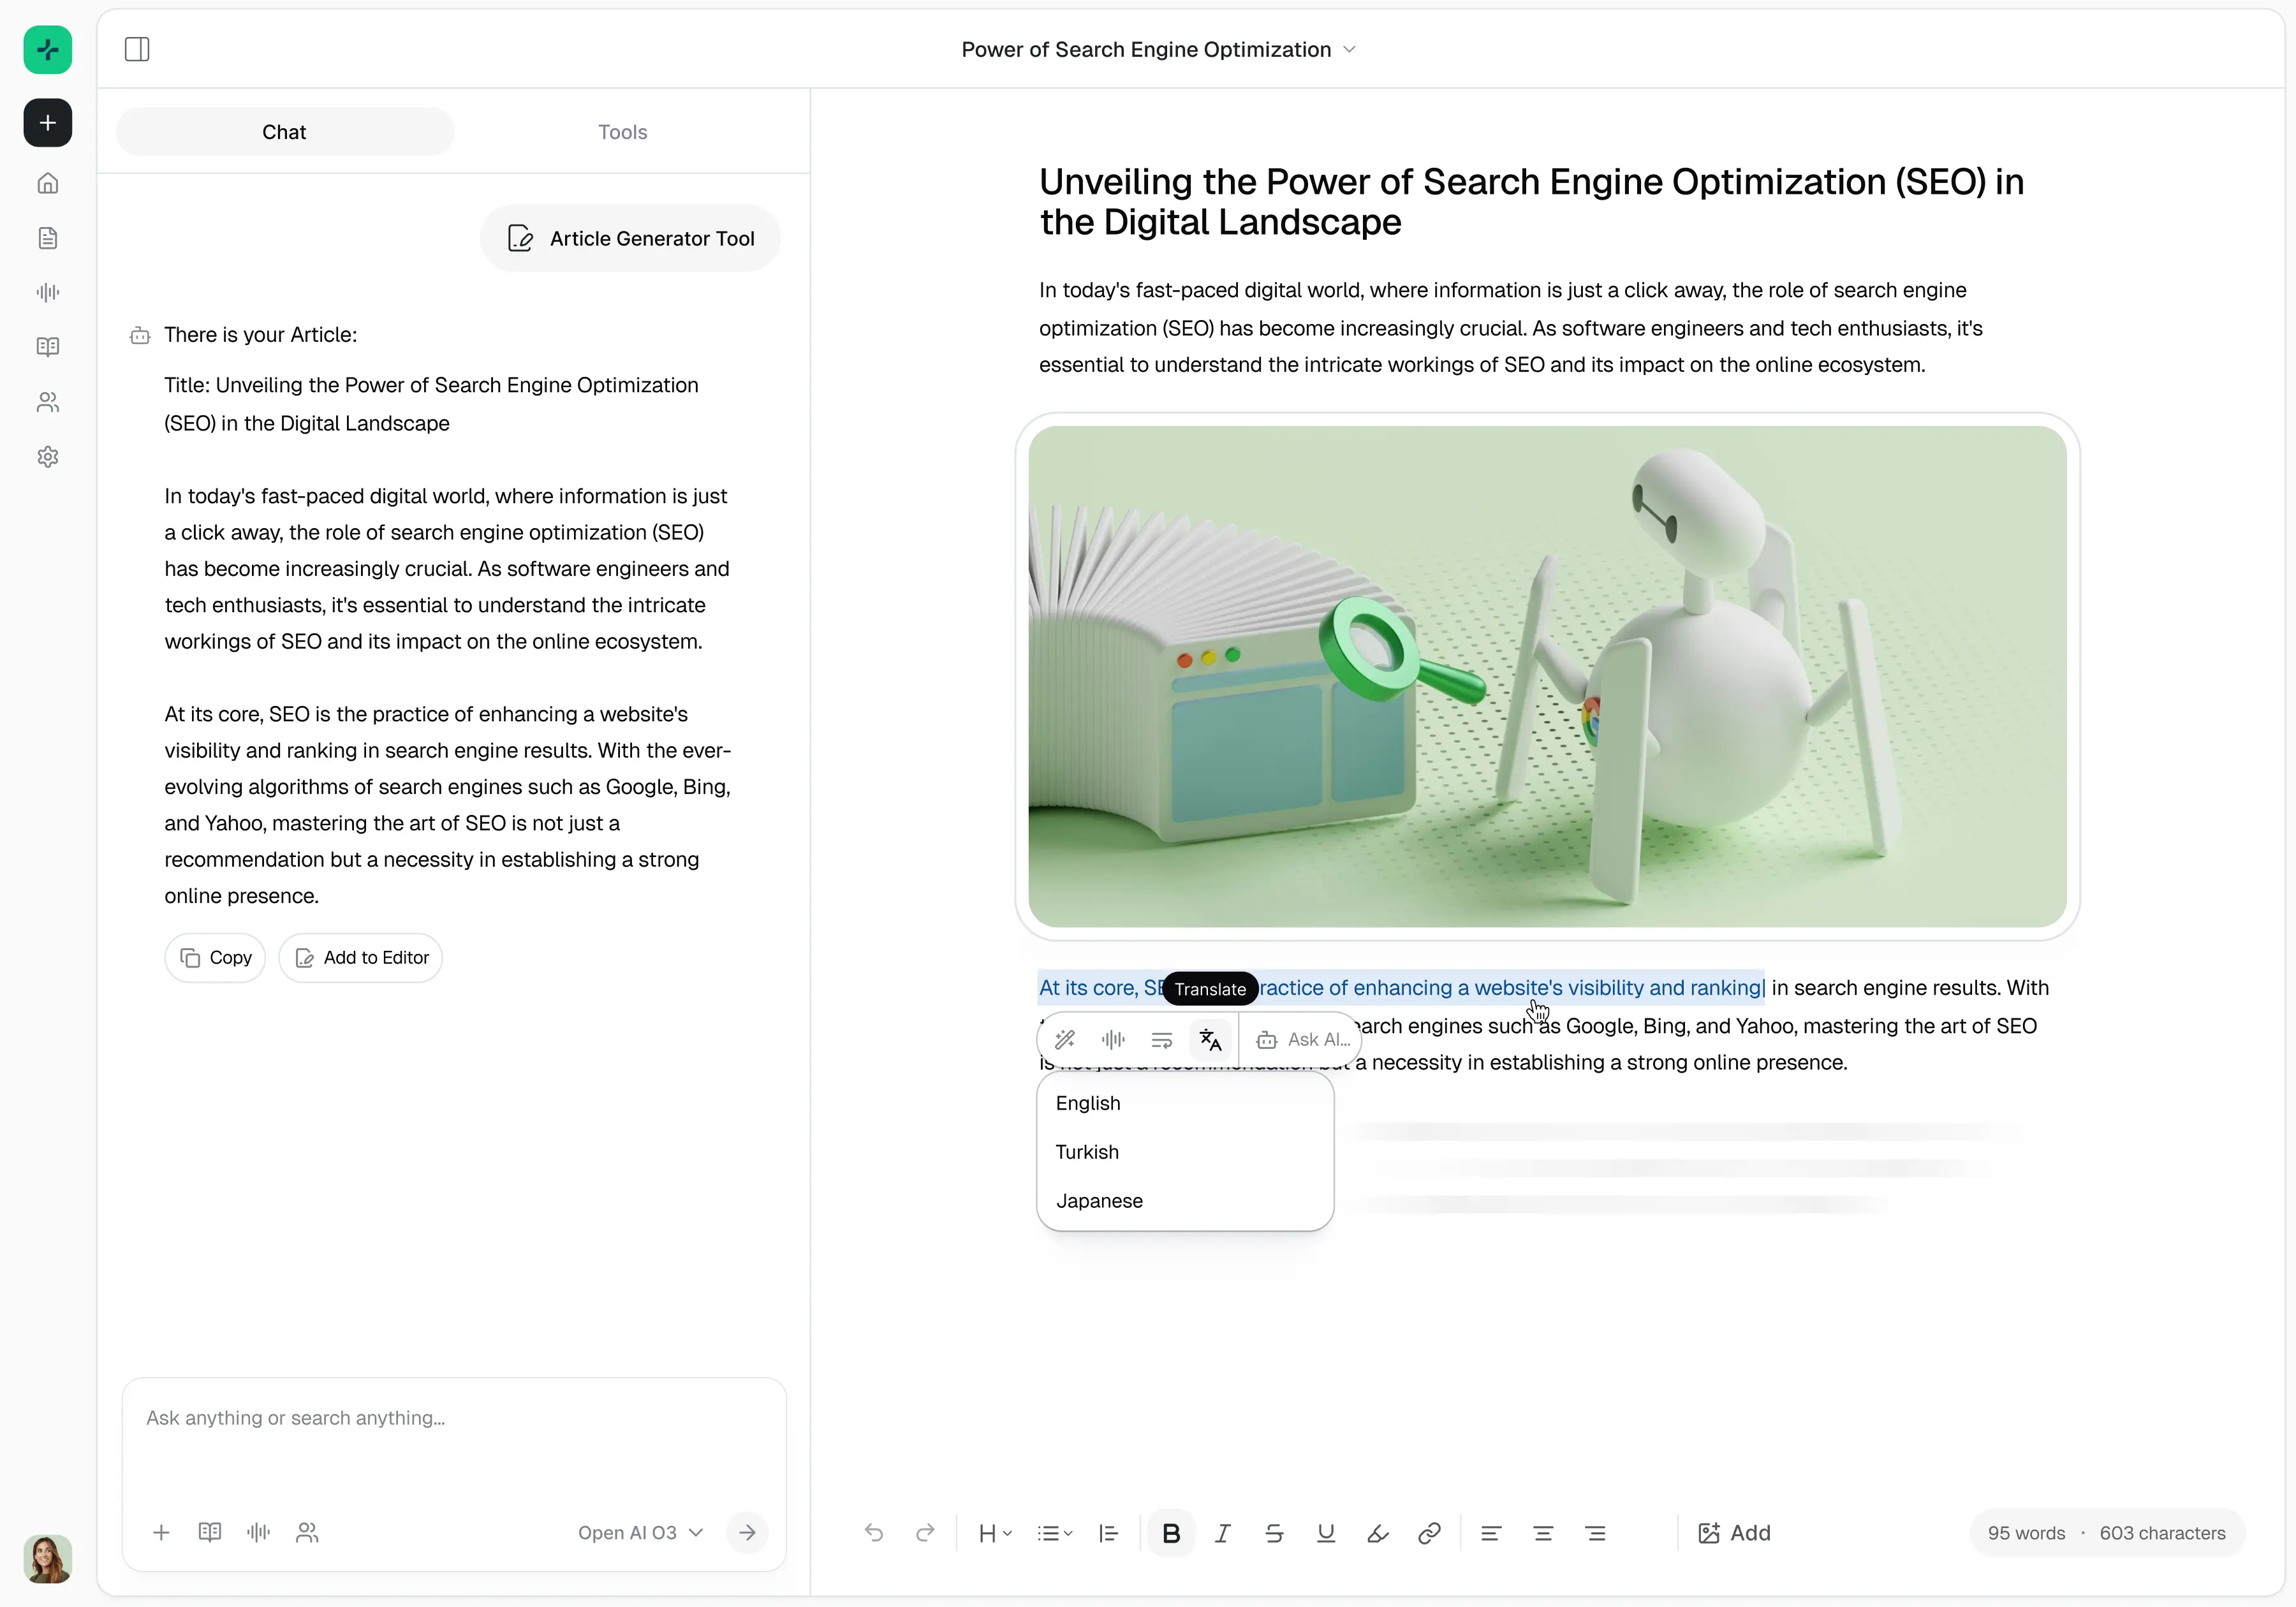
Task: Expand the Open AI O3 model selector
Action: pos(640,1533)
